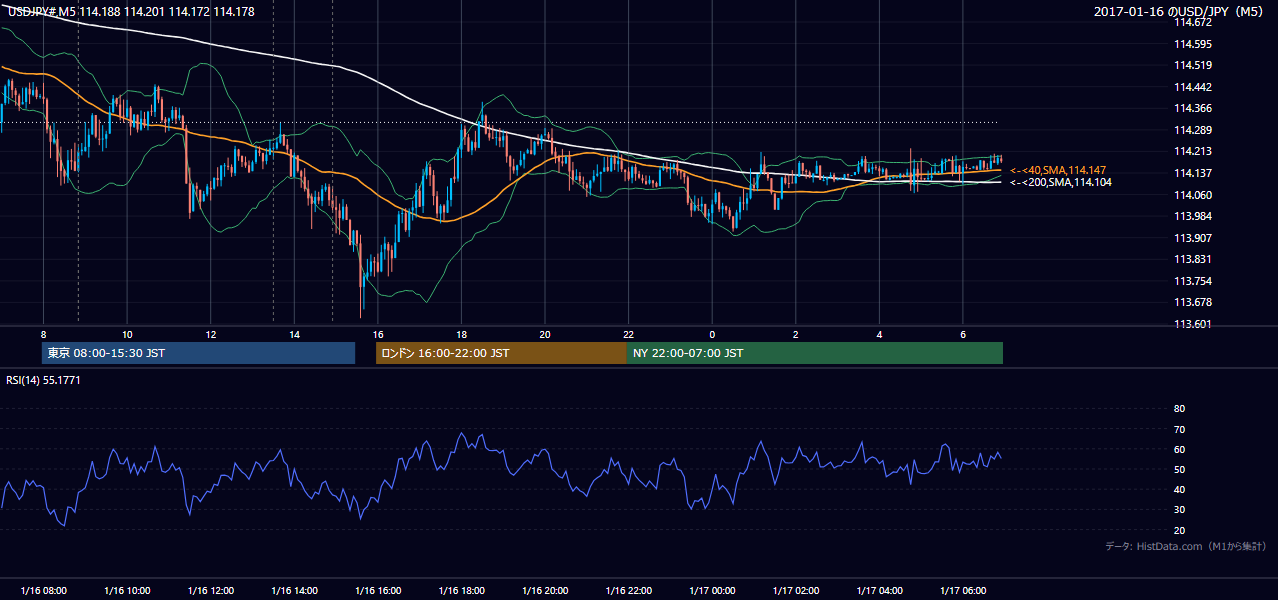Image resolution: width=1278 pixels, height=600 pixels.
Task: Click price axis value 113.754
Action: (1192, 281)
